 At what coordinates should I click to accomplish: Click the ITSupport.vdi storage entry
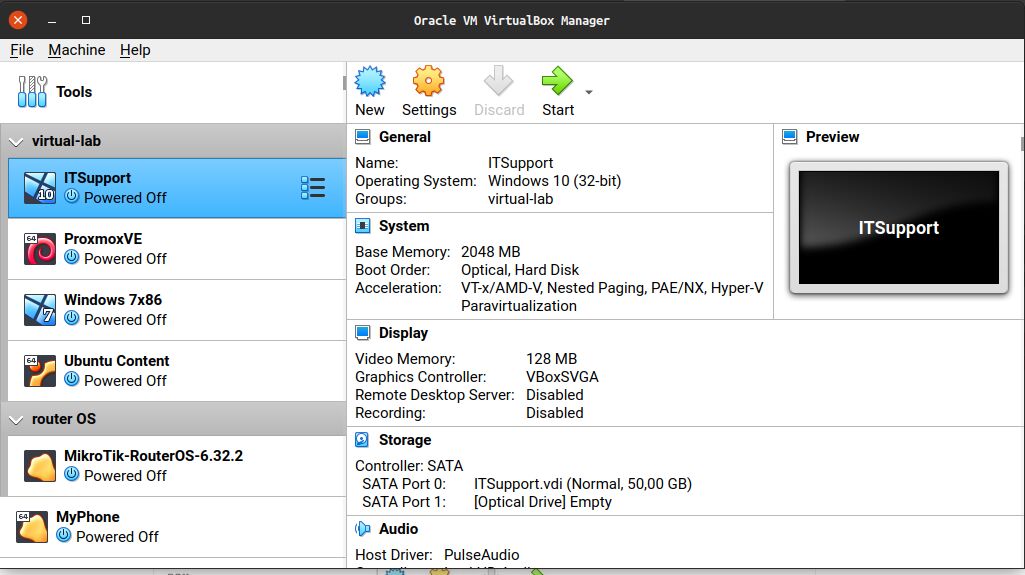coord(582,484)
